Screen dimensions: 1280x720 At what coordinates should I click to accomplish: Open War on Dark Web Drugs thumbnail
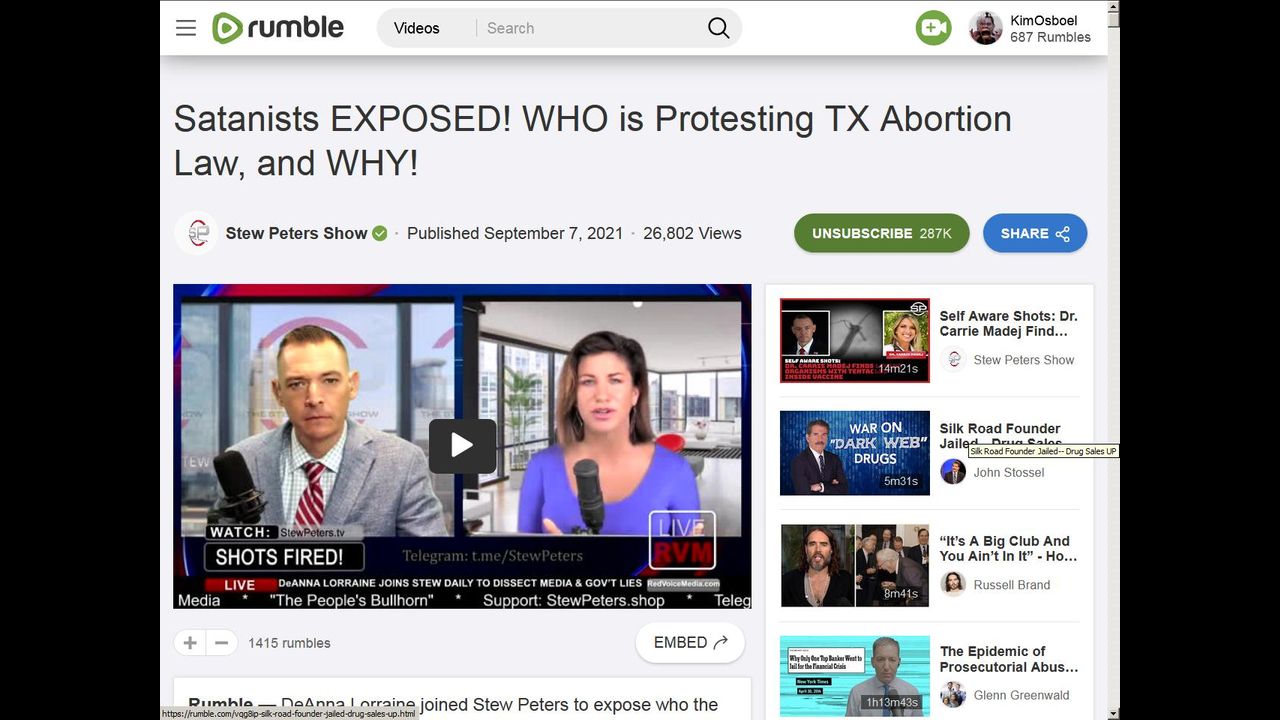coord(855,452)
